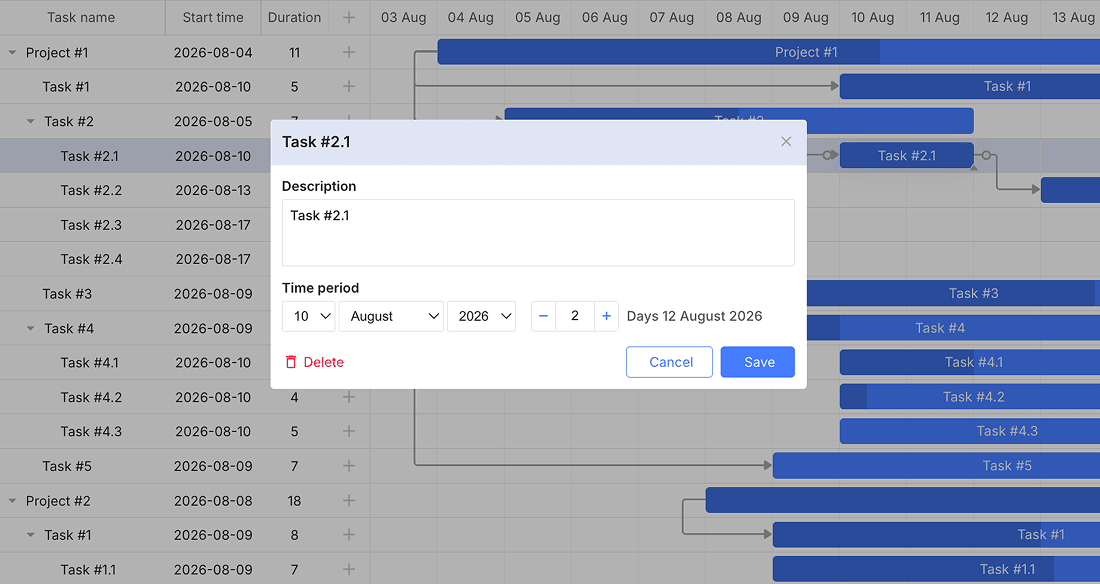Collapse the Project #1 tree node
The height and width of the screenshot is (584, 1100).
(12, 52)
